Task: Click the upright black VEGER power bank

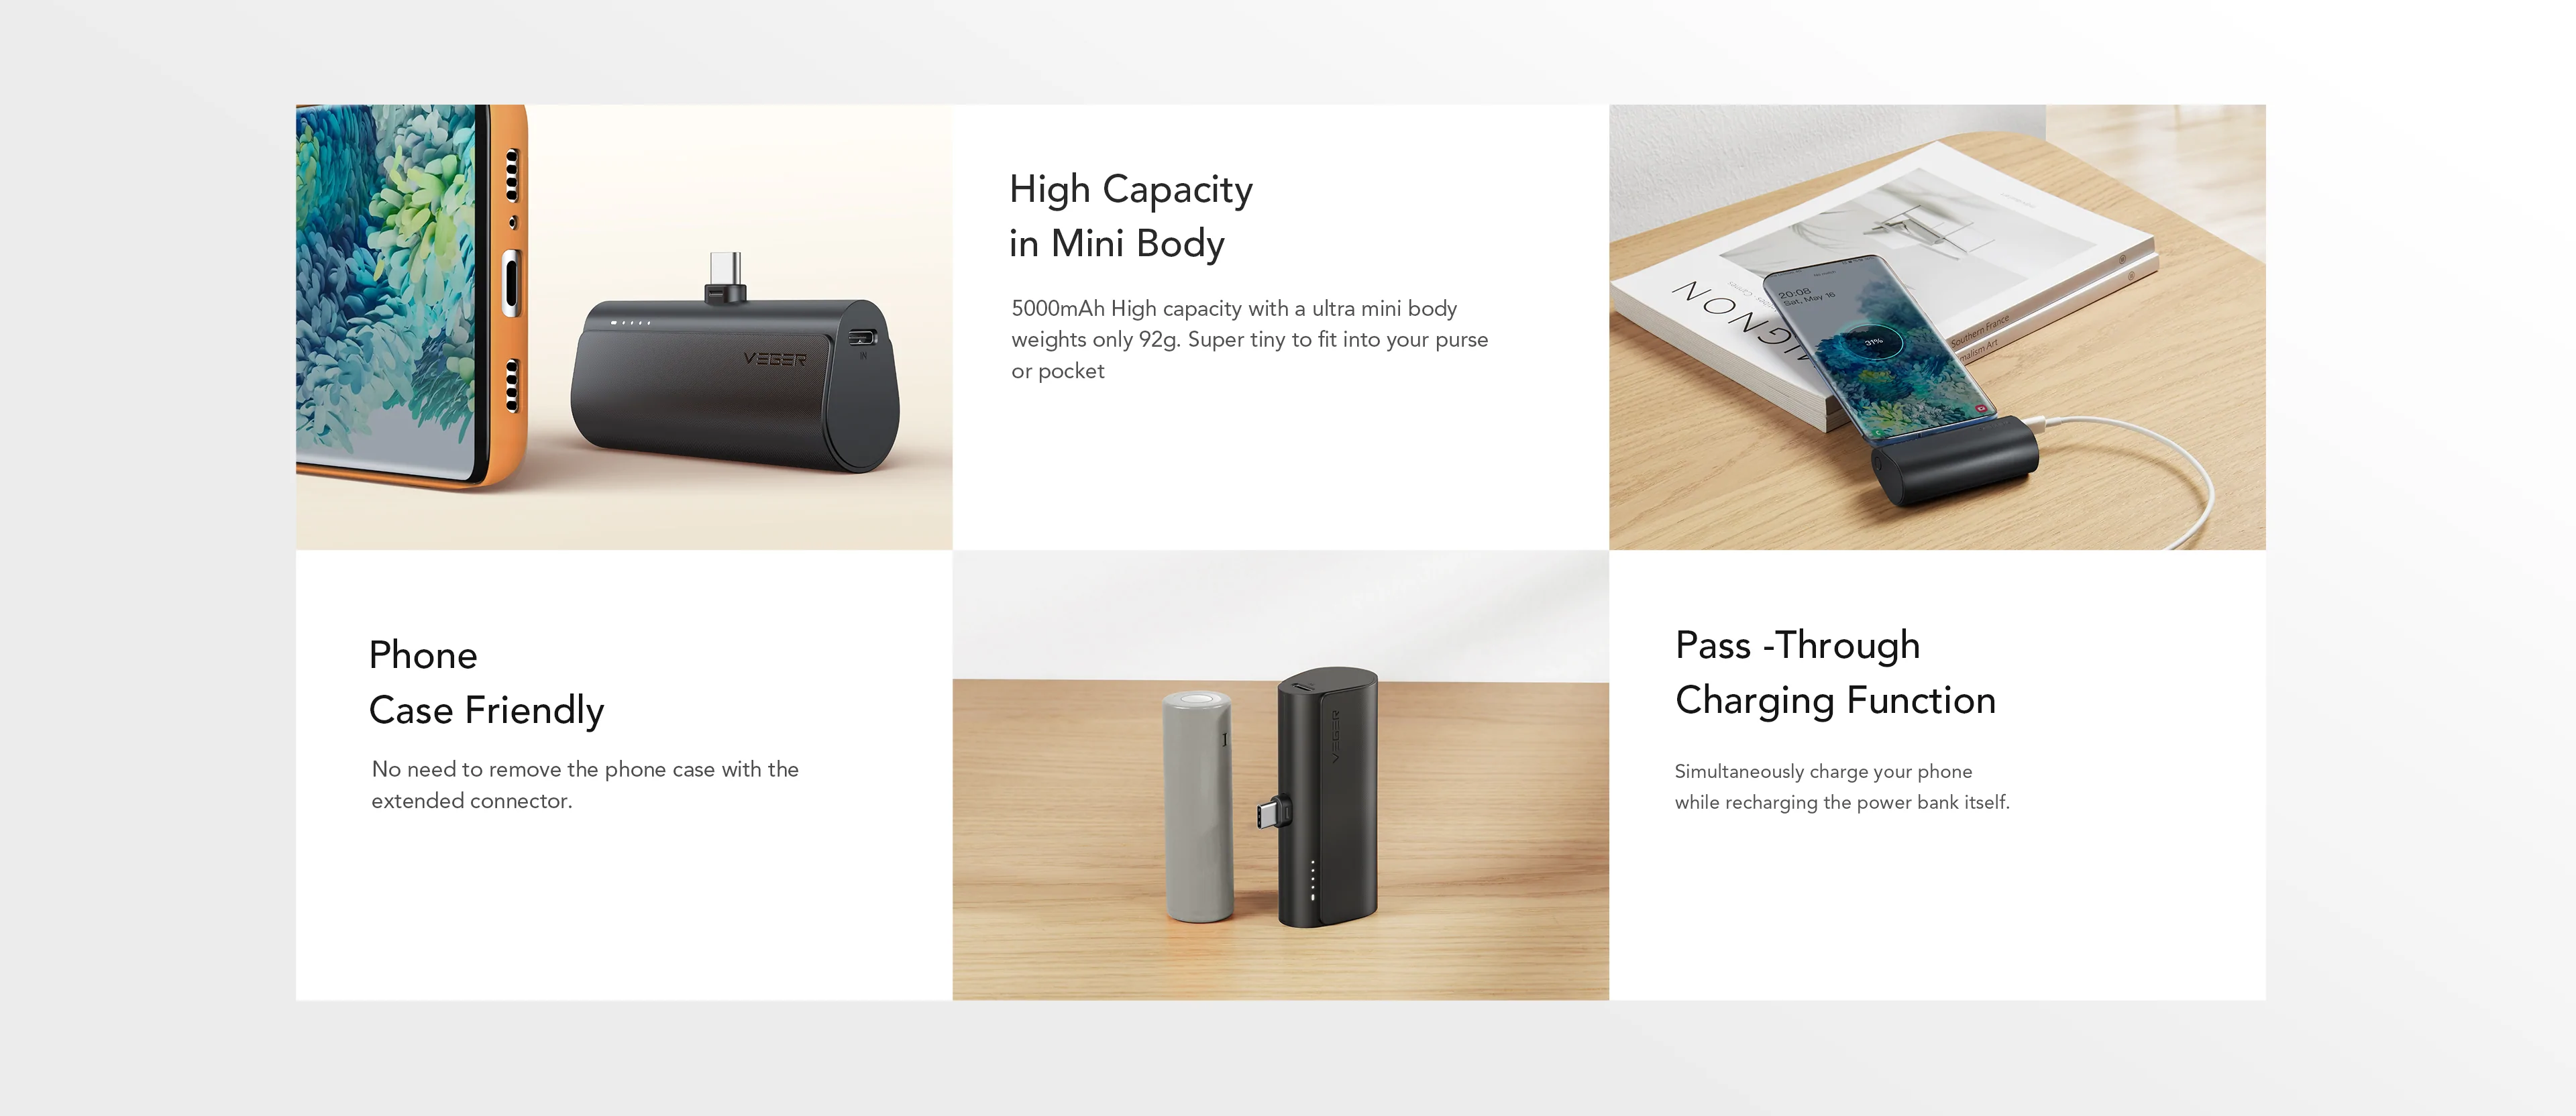Action: 1327,797
